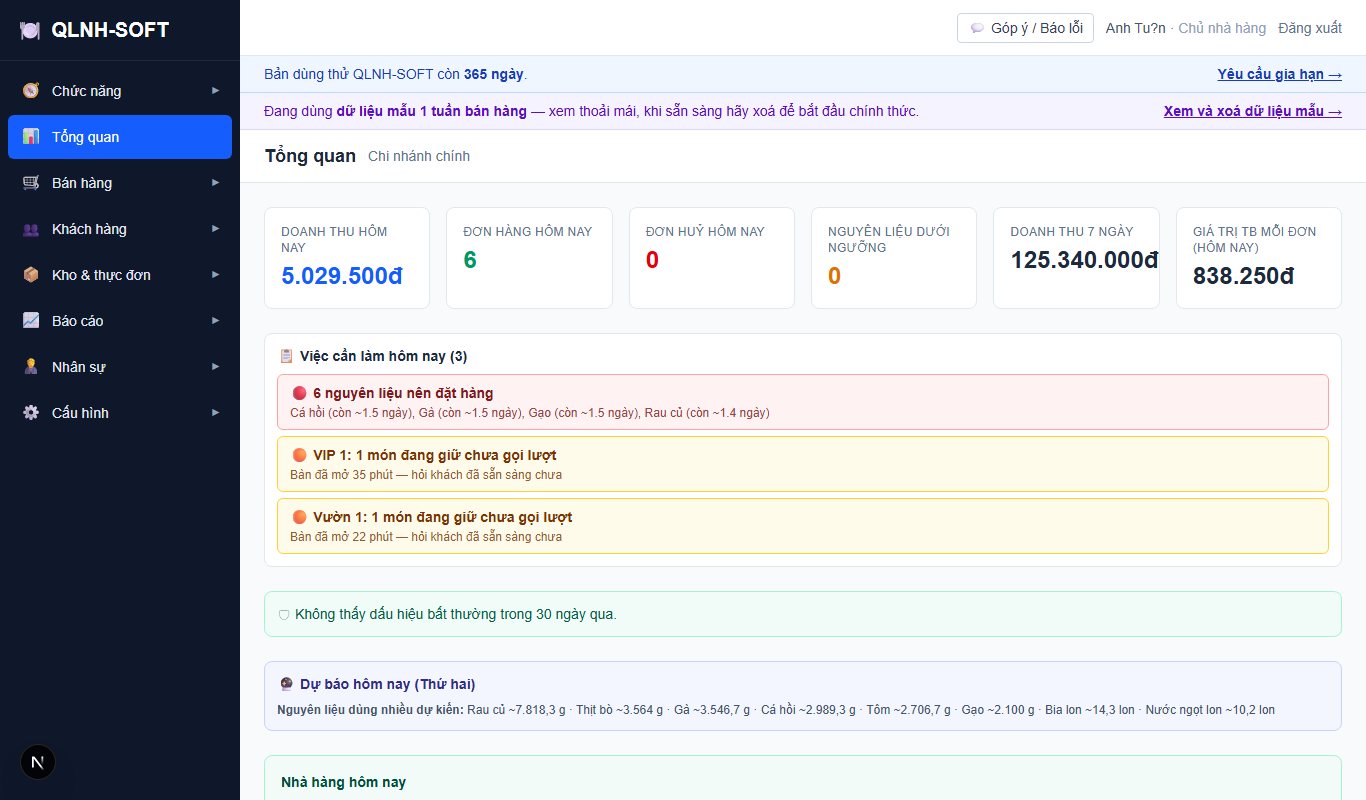Viewport: 1366px width, 800px height.
Task: Click the 838.250đ average order value
Action: tap(1243, 276)
